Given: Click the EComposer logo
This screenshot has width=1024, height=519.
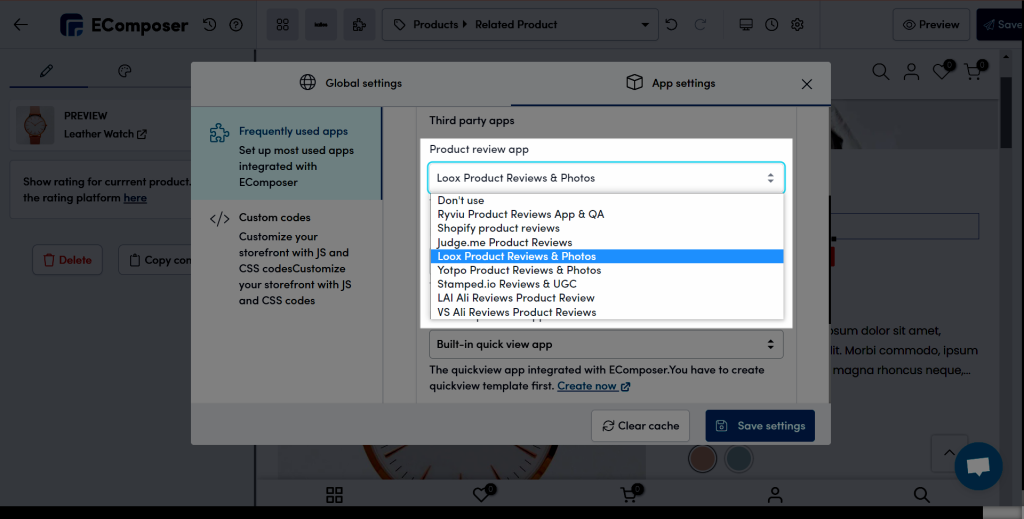Looking at the screenshot, I should [124, 25].
